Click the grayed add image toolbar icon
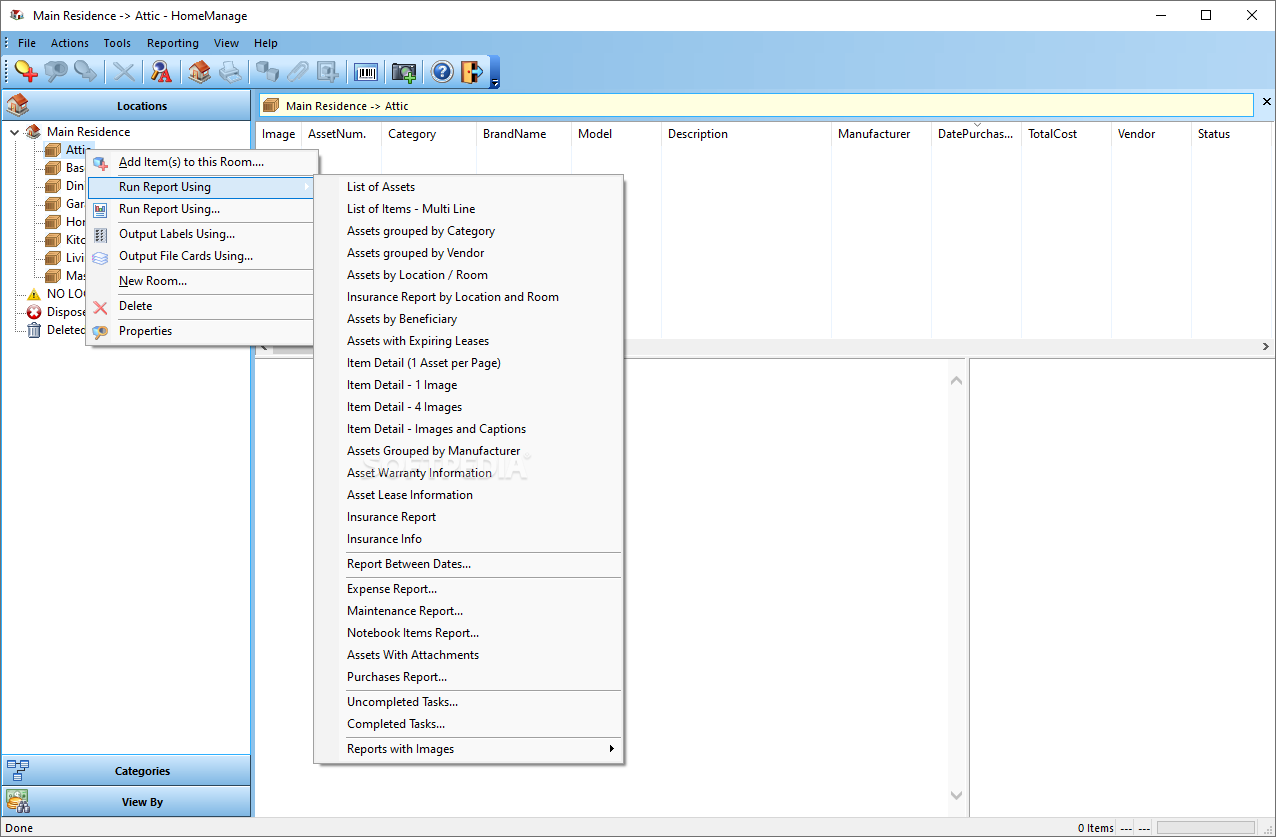This screenshot has width=1276, height=837. tap(327, 72)
